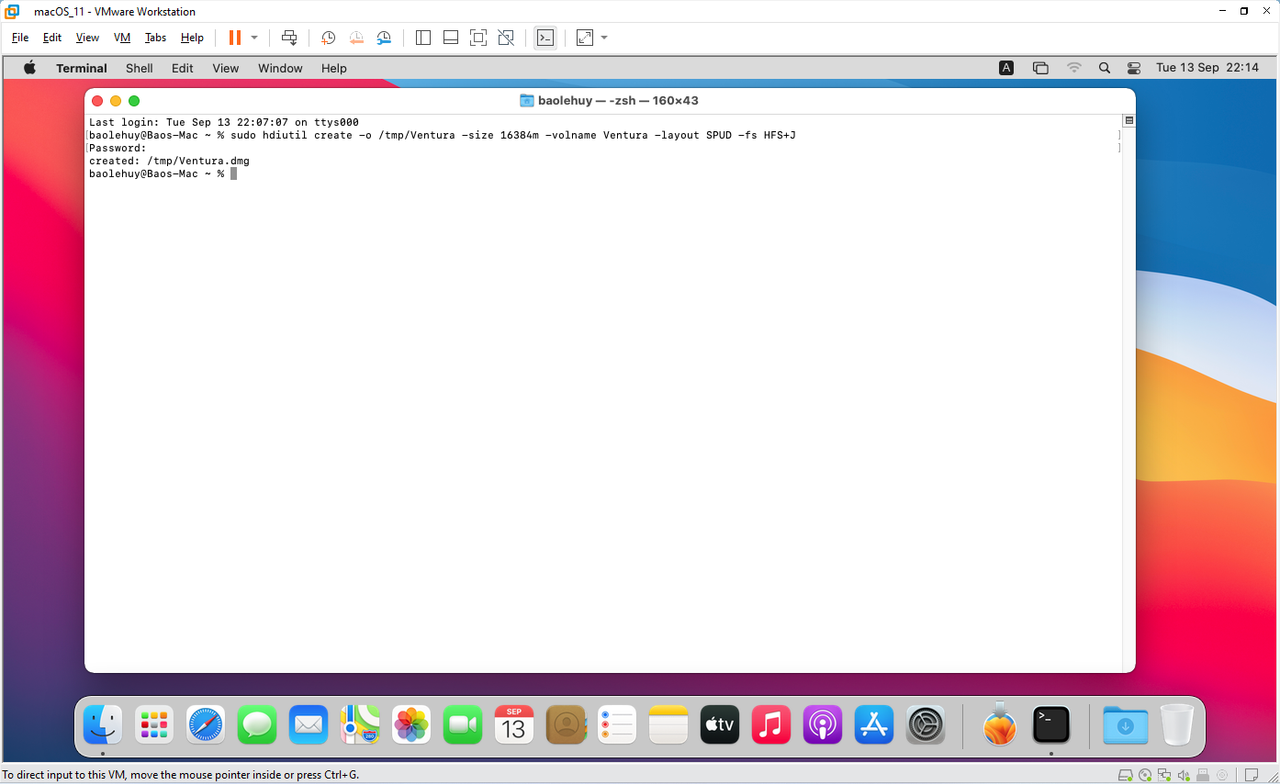Open Mail from the Dock
Screen dimensions: 1280x784
[x=308, y=724]
